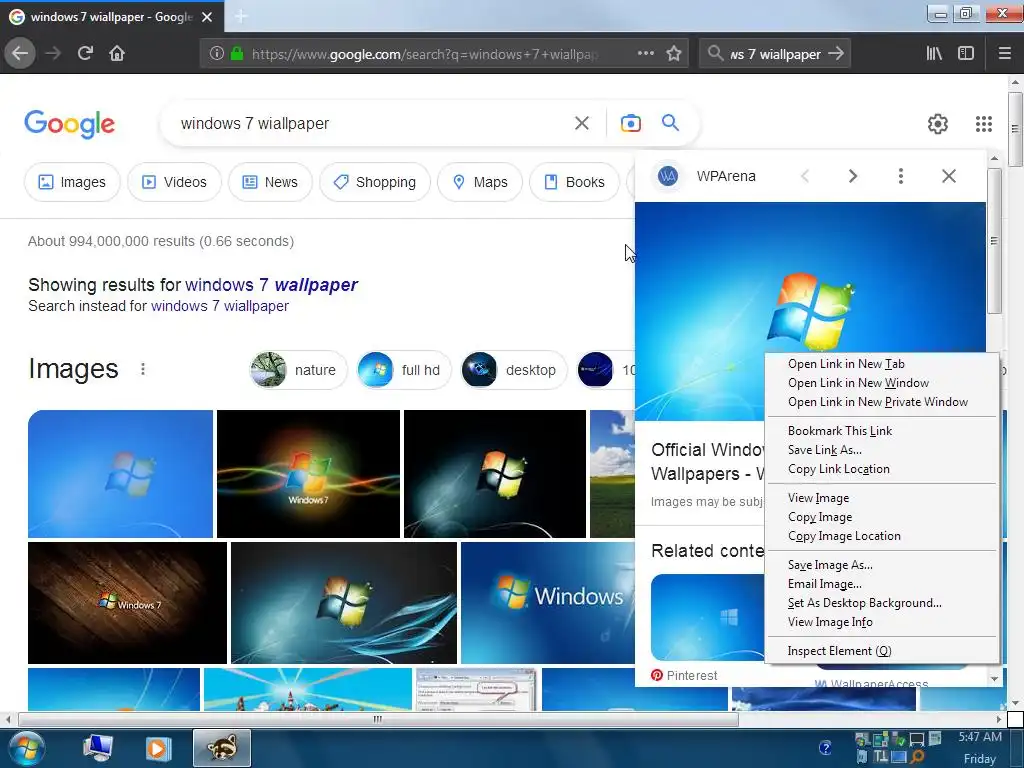Open the Google apps grid icon
1024x768 pixels.
[x=984, y=123]
